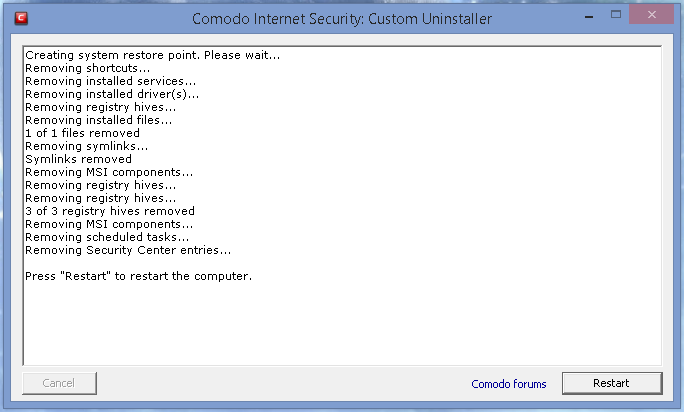Click the window title 'Comodo Internet Security: Custom Uninstaller'
The image size is (684, 412).
tap(342, 18)
